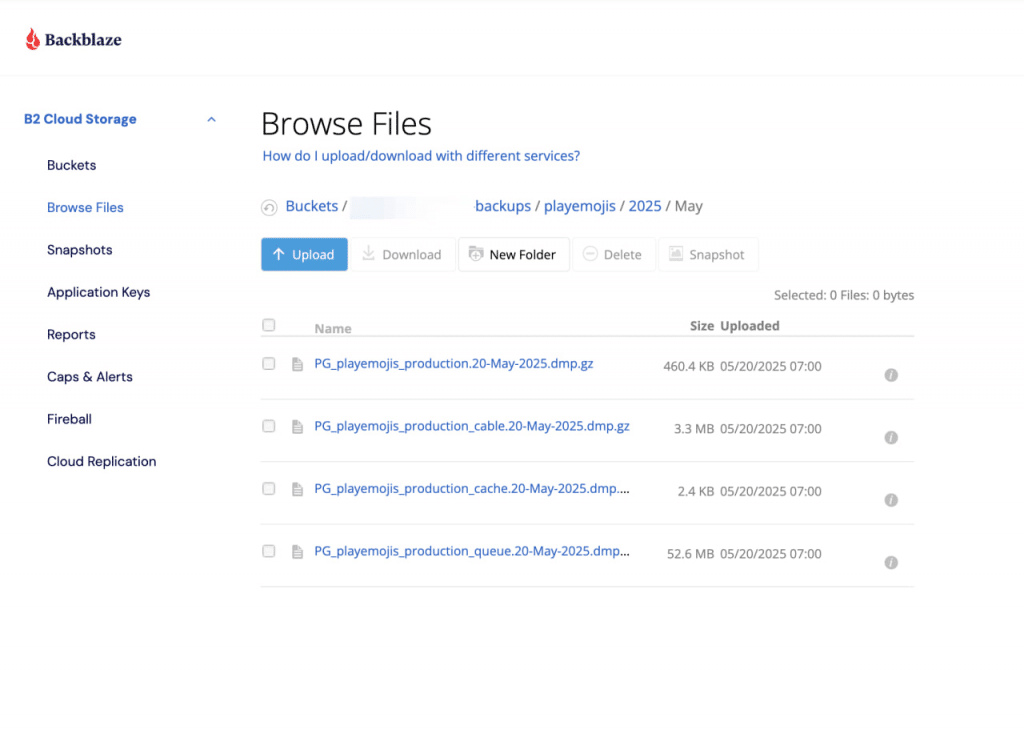Check the production_cache file checkbox

pyautogui.click(x=268, y=488)
